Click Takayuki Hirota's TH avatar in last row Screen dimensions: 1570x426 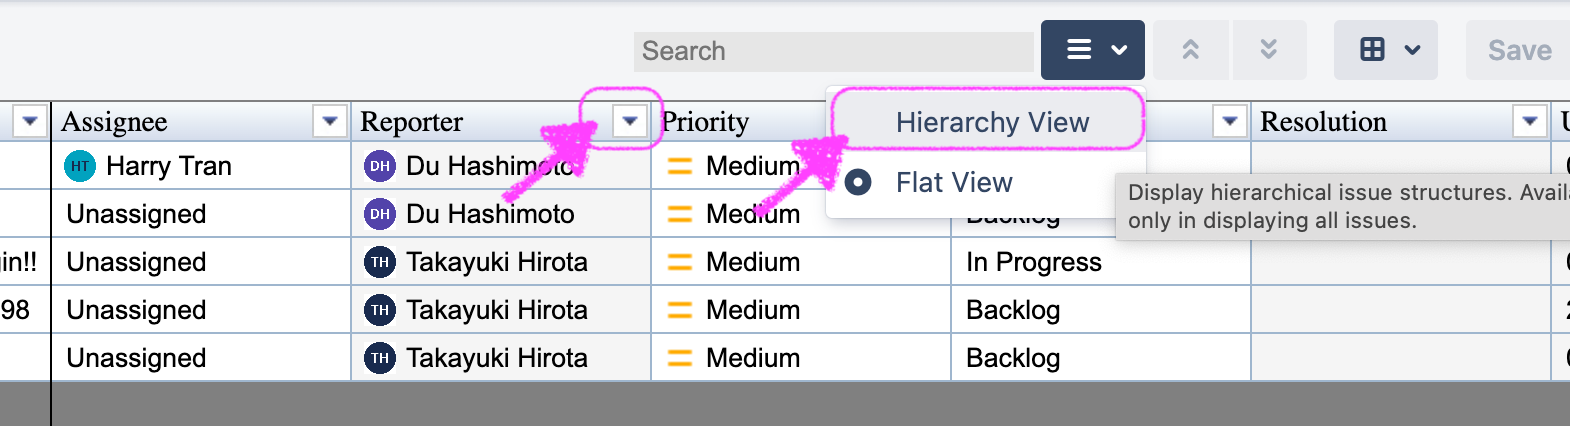click(380, 358)
